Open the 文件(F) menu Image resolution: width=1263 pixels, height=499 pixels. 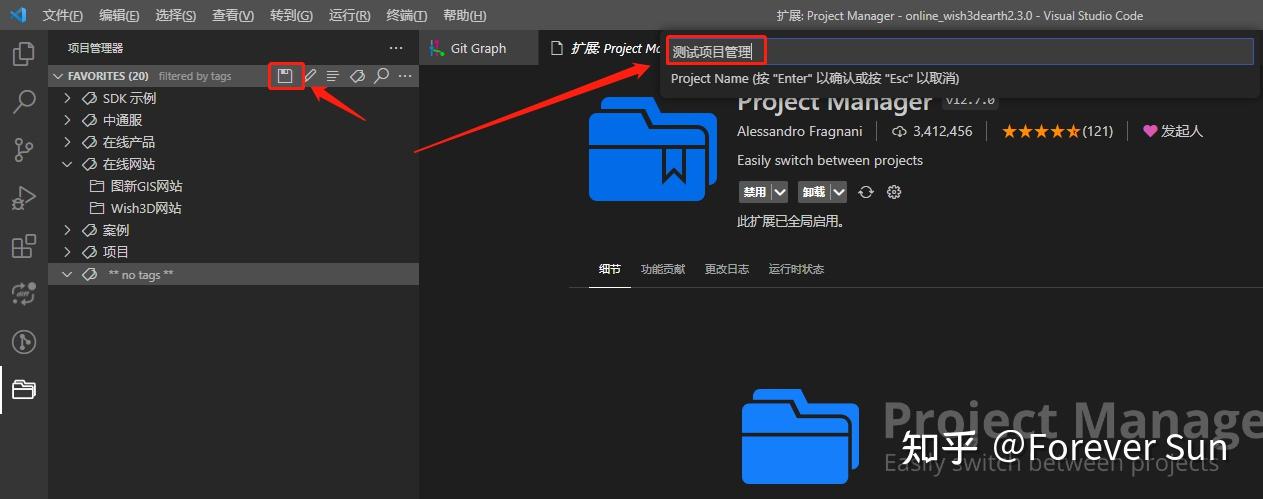(63, 16)
